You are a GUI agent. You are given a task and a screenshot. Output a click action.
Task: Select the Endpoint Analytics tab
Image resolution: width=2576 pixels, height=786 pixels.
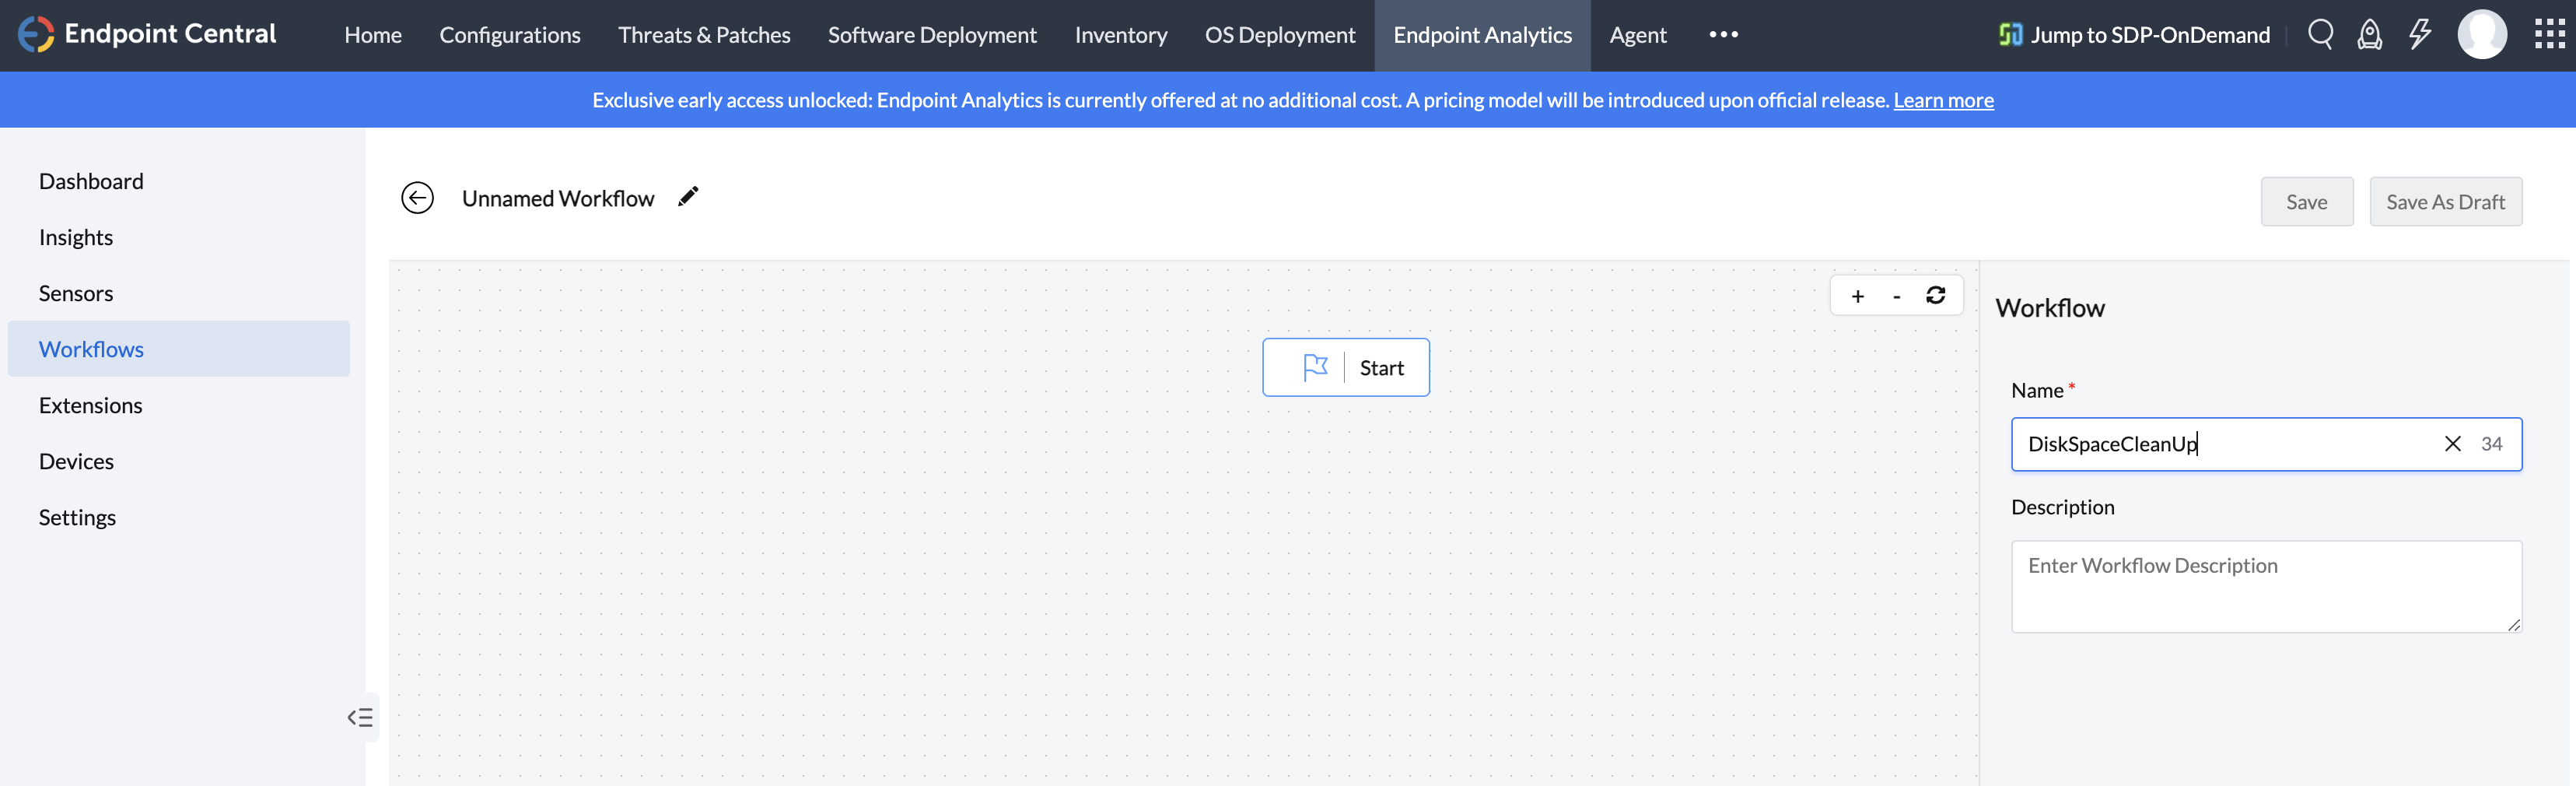[1482, 35]
